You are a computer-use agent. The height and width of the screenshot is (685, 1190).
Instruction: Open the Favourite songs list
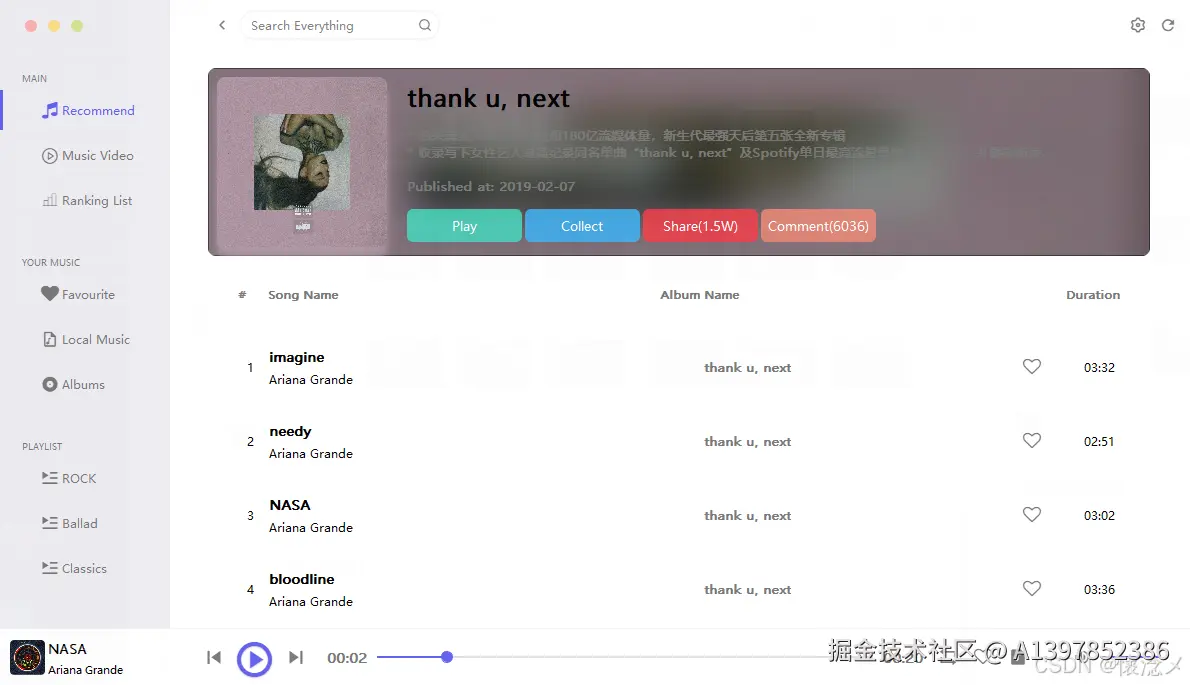pyautogui.click(x=78, y=294)
